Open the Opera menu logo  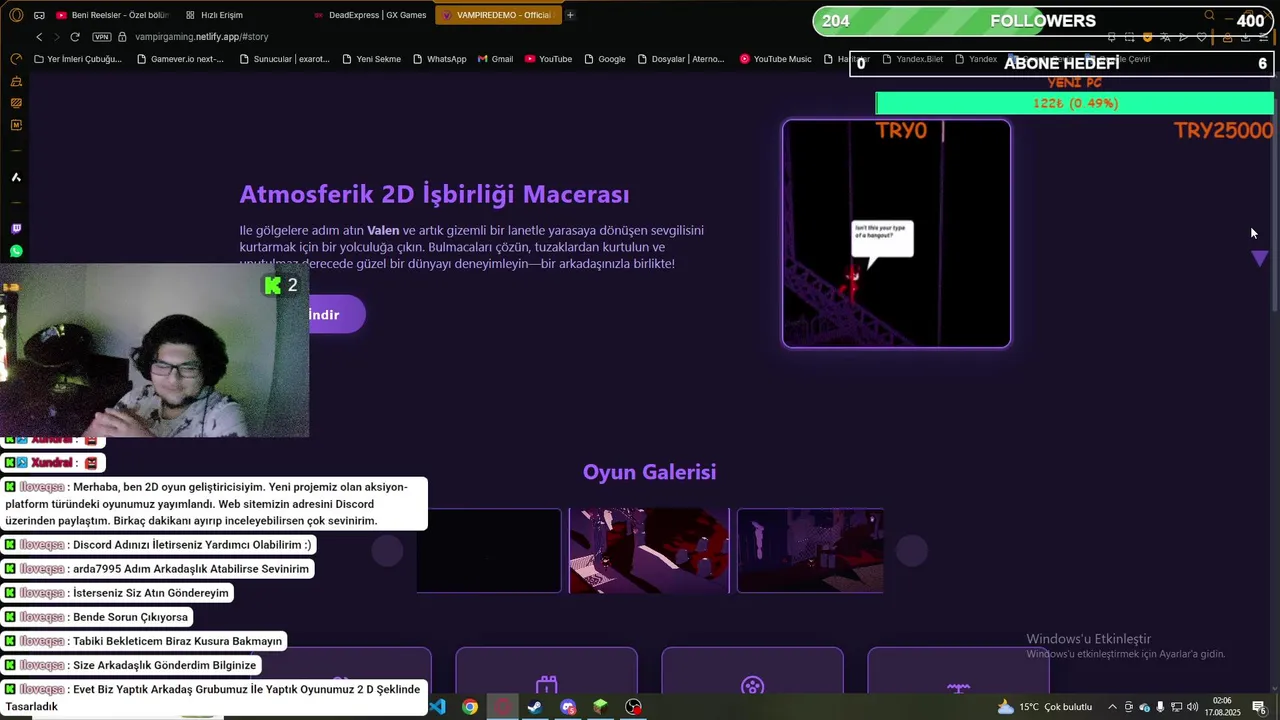[x=16, y=15]
